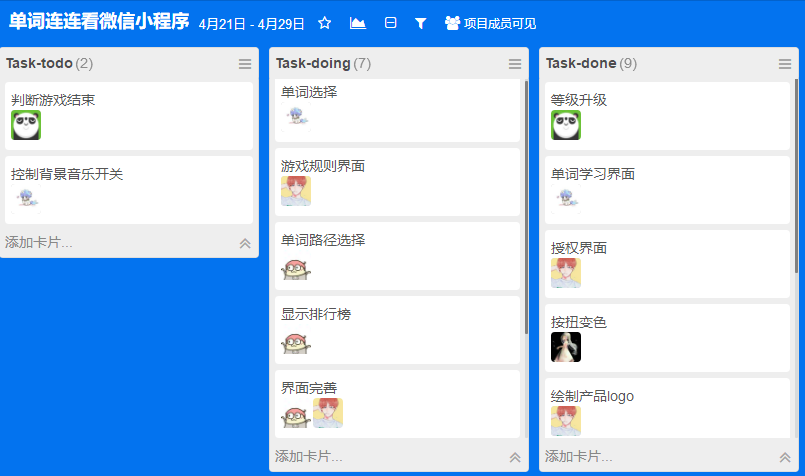The height and width of the screenshot is (476, 805).
Task: Click 项目成员可见 visibility setting
Action: click(x=490, y=24)
